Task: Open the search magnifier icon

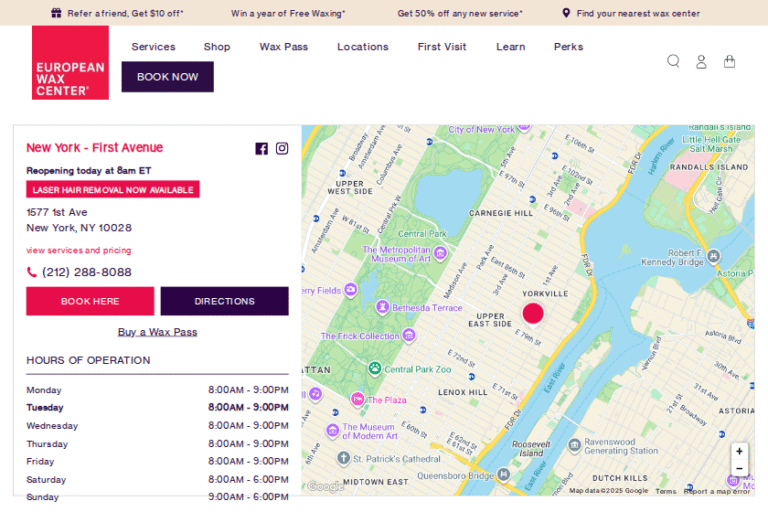Action: click(x=673, y=61)
